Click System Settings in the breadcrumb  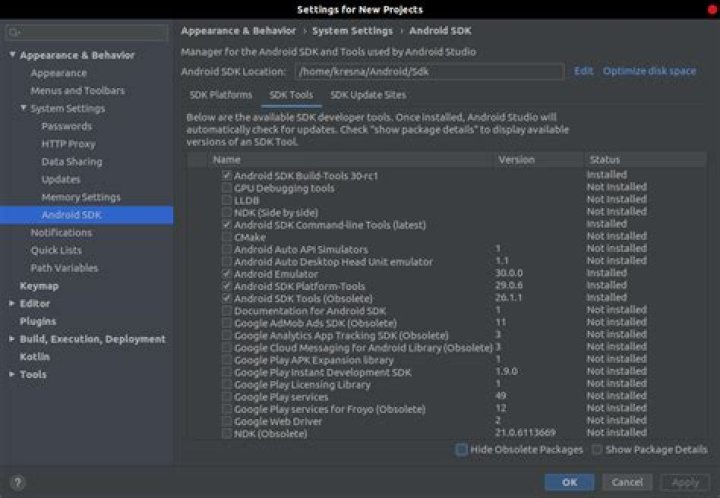(x=353, y=31)
